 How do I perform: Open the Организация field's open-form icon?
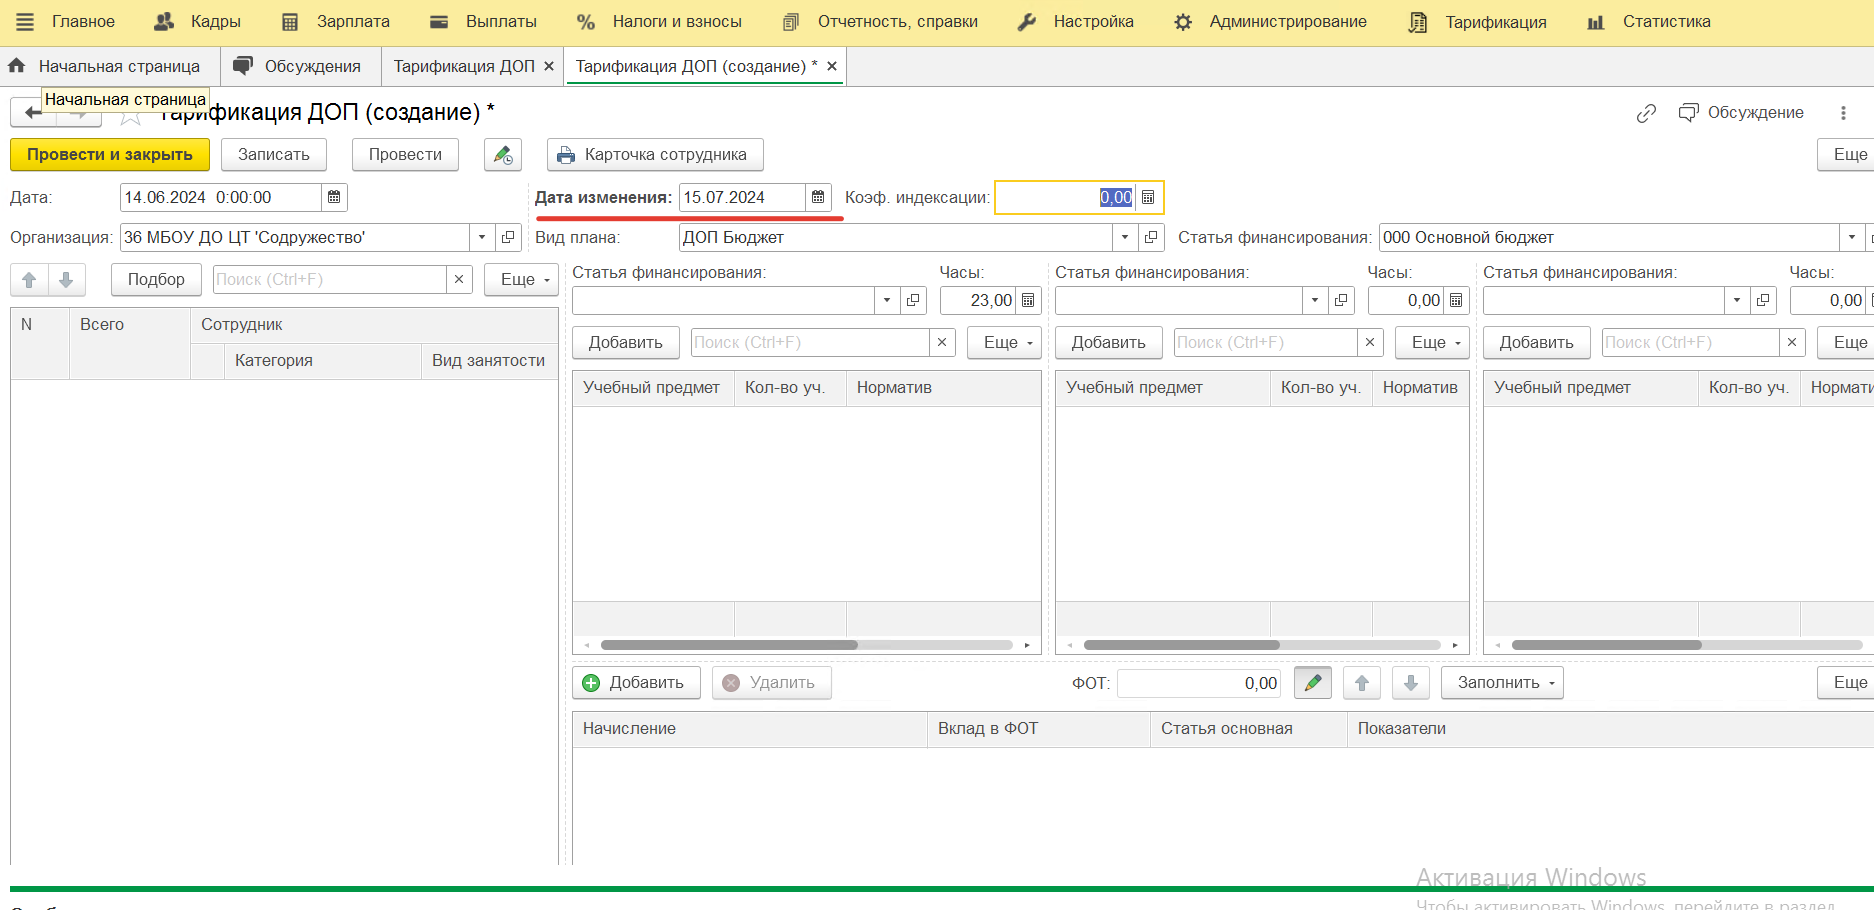tap(508, 238)
